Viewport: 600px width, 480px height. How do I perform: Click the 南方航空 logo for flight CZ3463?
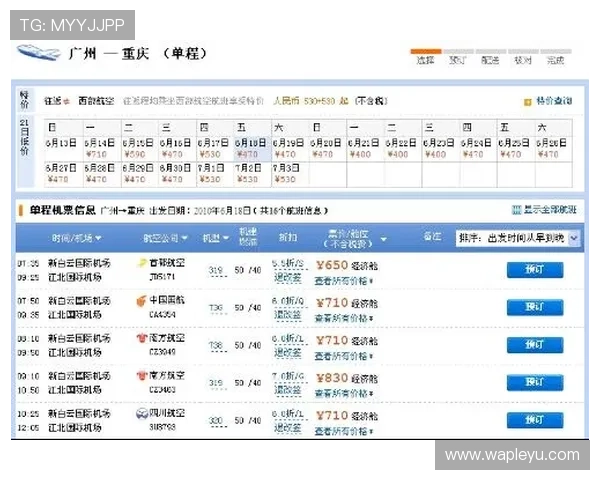coord(142,376)
